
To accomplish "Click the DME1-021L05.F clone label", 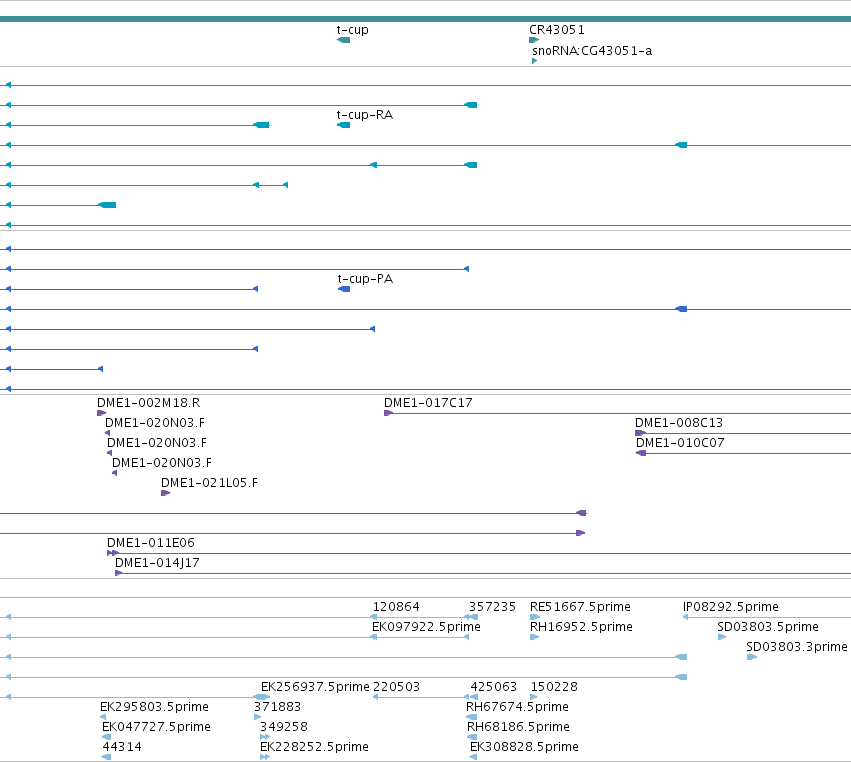I will click(209, 483).
